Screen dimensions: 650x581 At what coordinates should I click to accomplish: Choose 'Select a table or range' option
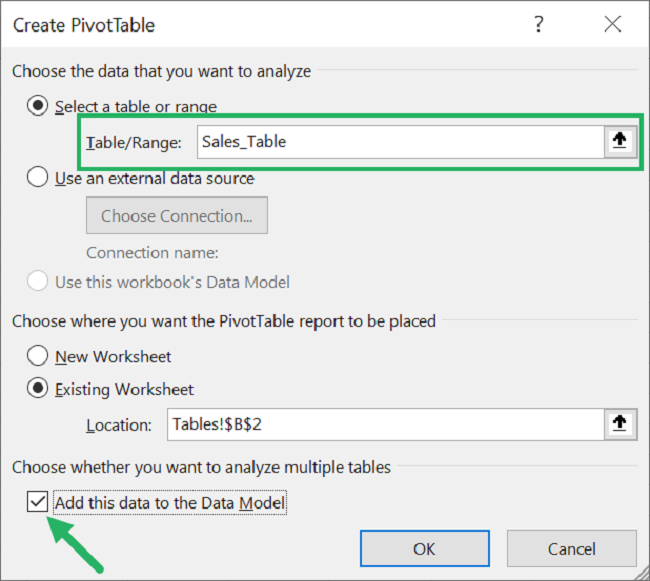38,106
